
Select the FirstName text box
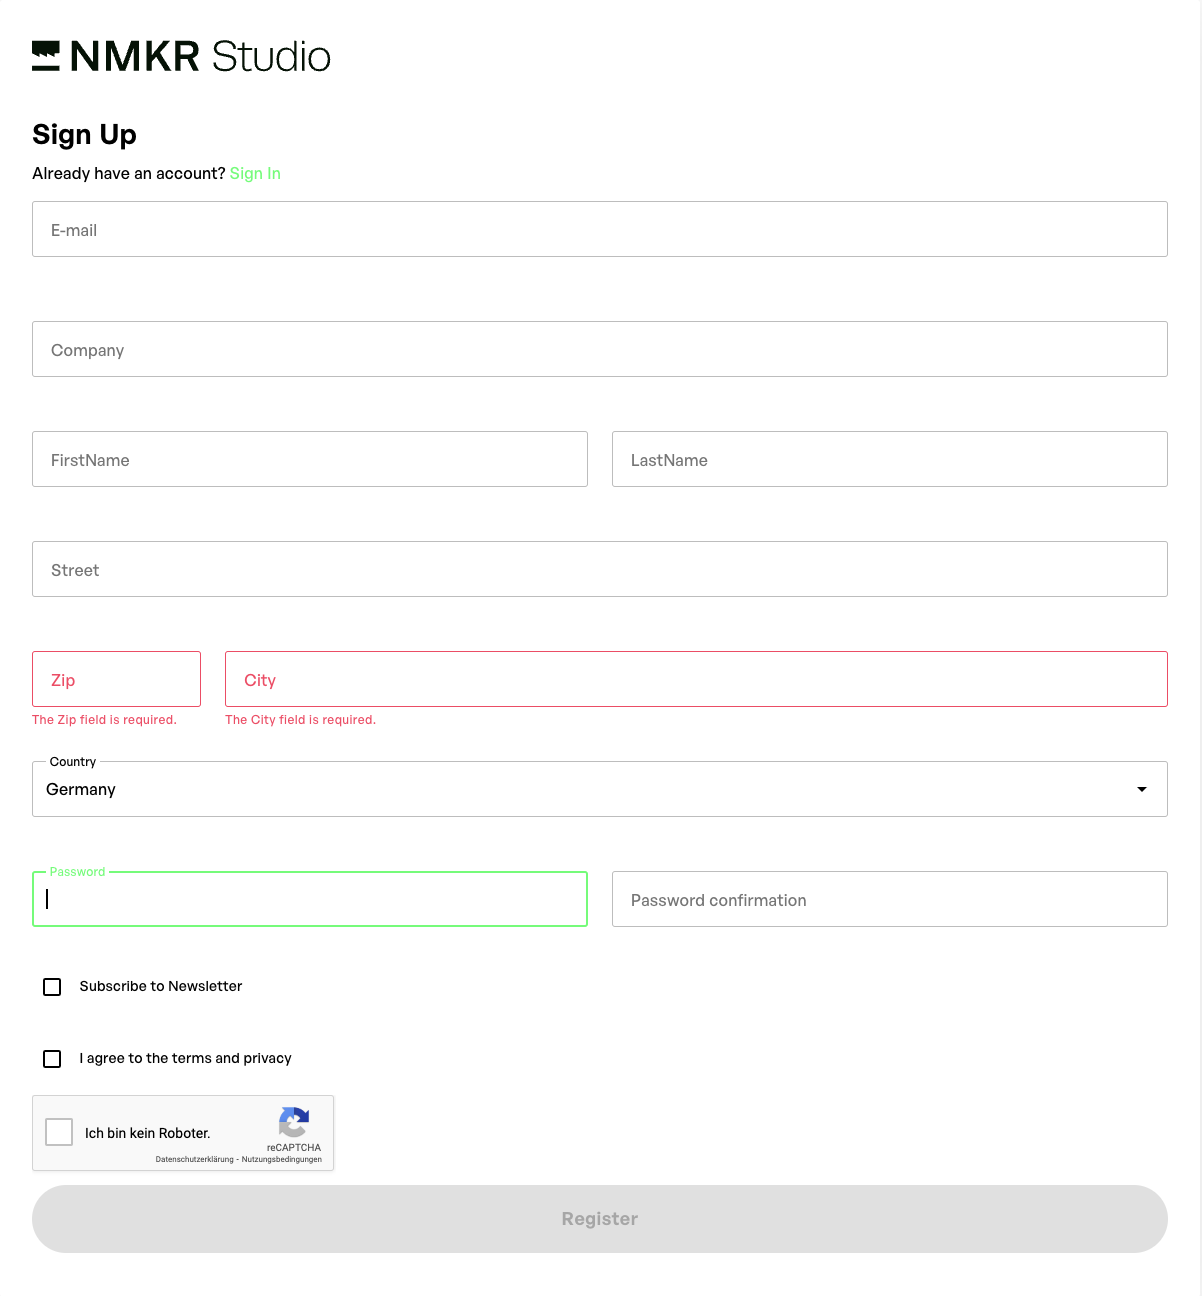[310, 460]
